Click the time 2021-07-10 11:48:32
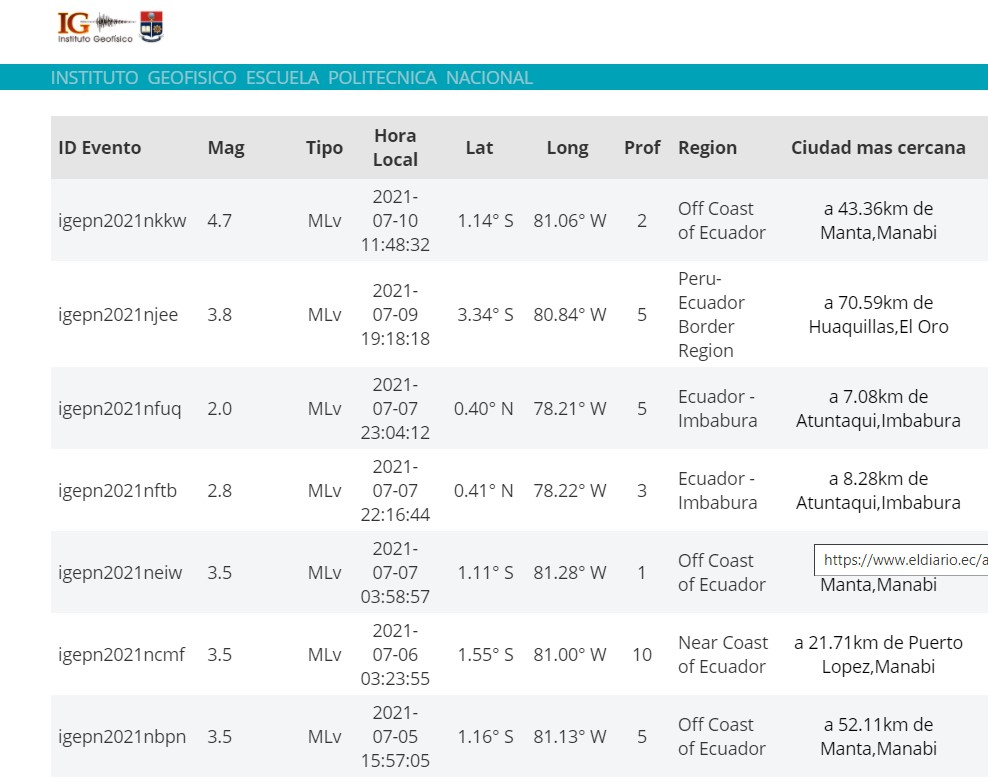988x782 pixels. coord(395,221)
